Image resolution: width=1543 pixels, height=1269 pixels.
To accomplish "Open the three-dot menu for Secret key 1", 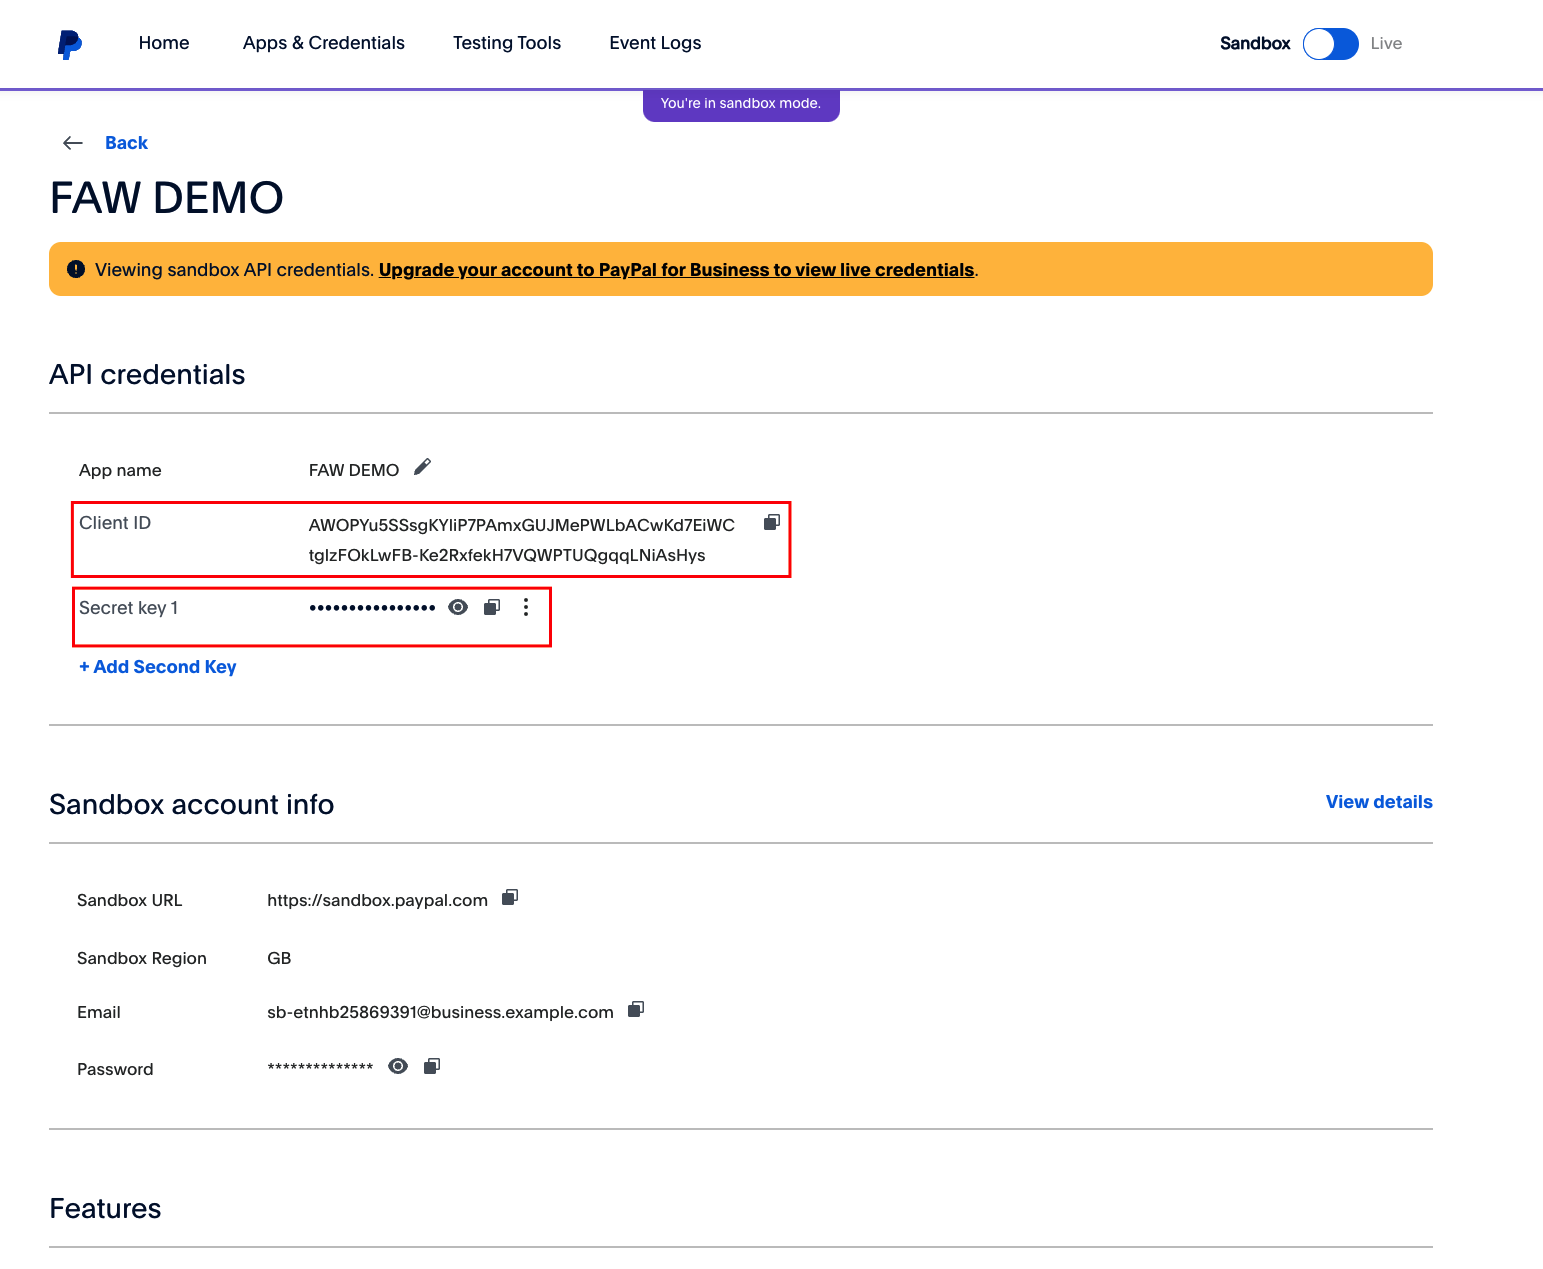I will pyautogui.click(x=526, y=607).
